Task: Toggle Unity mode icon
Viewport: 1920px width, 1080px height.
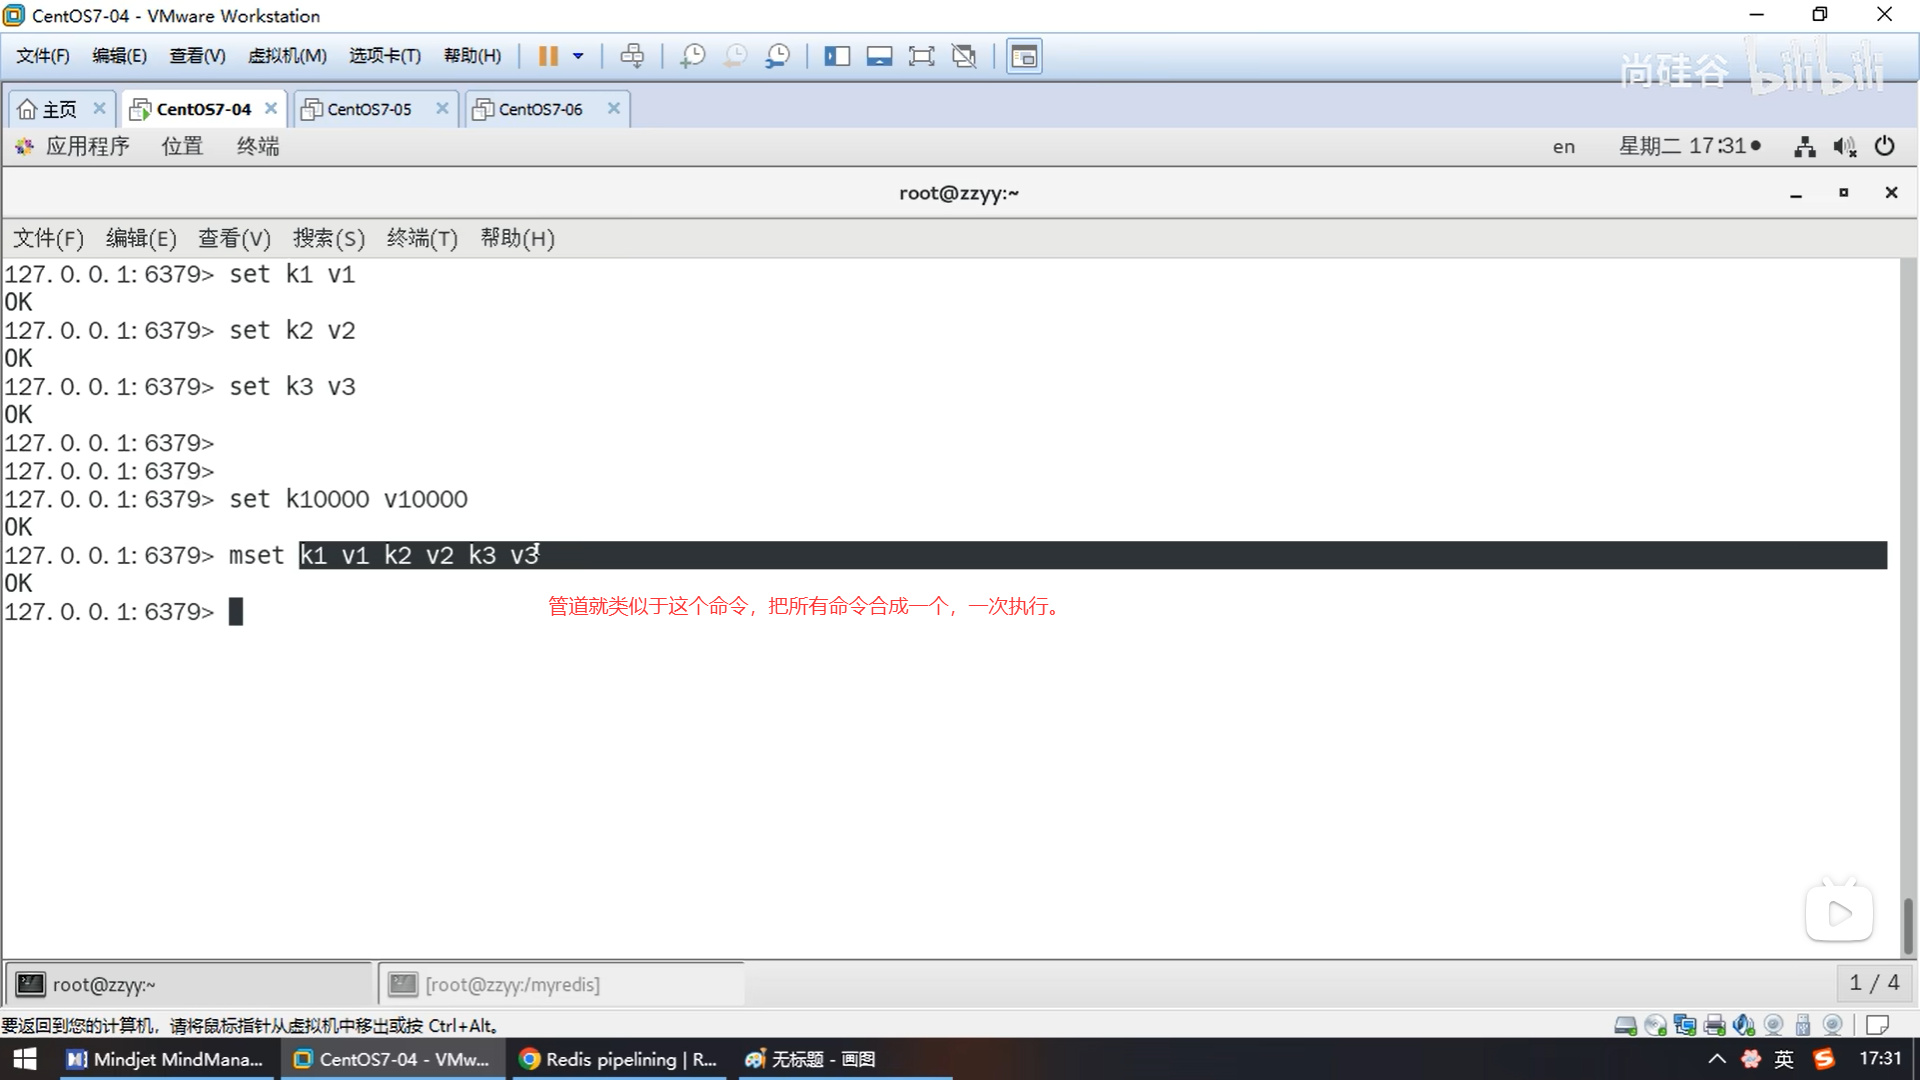Action: 964,56
